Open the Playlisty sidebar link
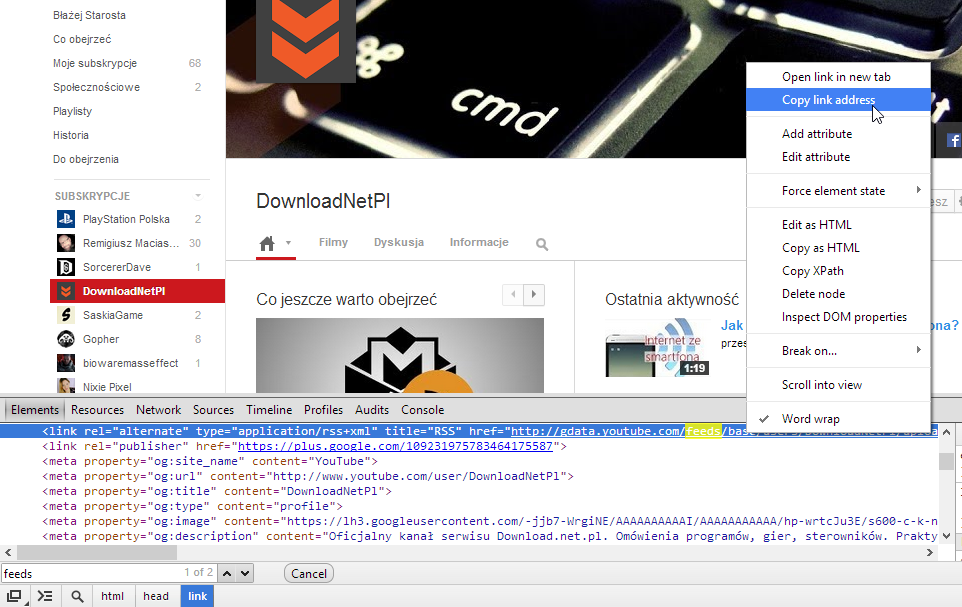 click(x=72, y=111)
